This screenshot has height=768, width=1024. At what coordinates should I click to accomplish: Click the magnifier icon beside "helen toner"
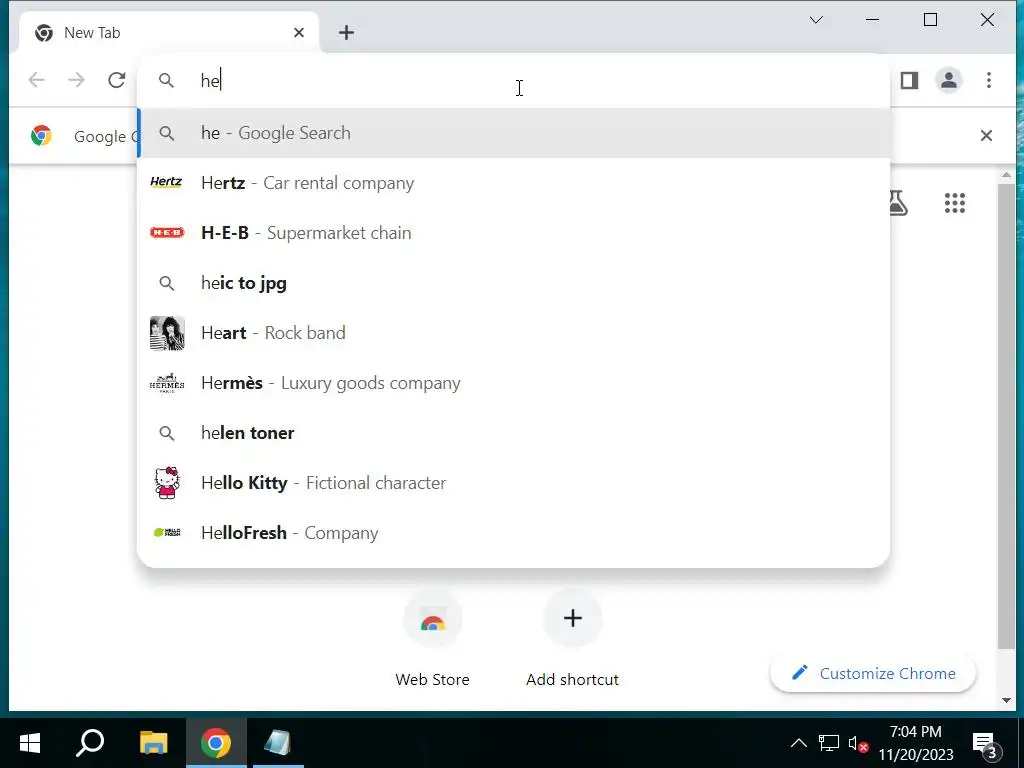click(167, 433)
